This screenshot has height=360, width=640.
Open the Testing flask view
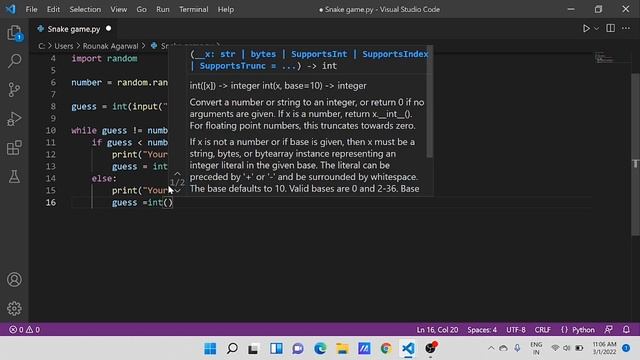click(14, 176)
